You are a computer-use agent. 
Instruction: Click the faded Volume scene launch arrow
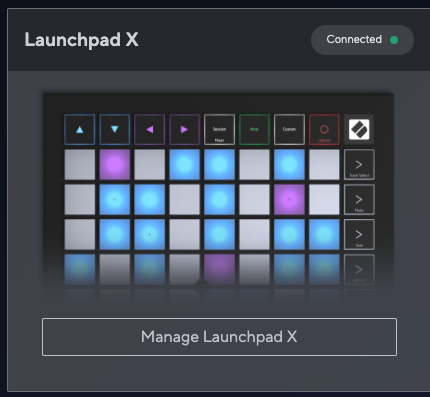(359, 269)
